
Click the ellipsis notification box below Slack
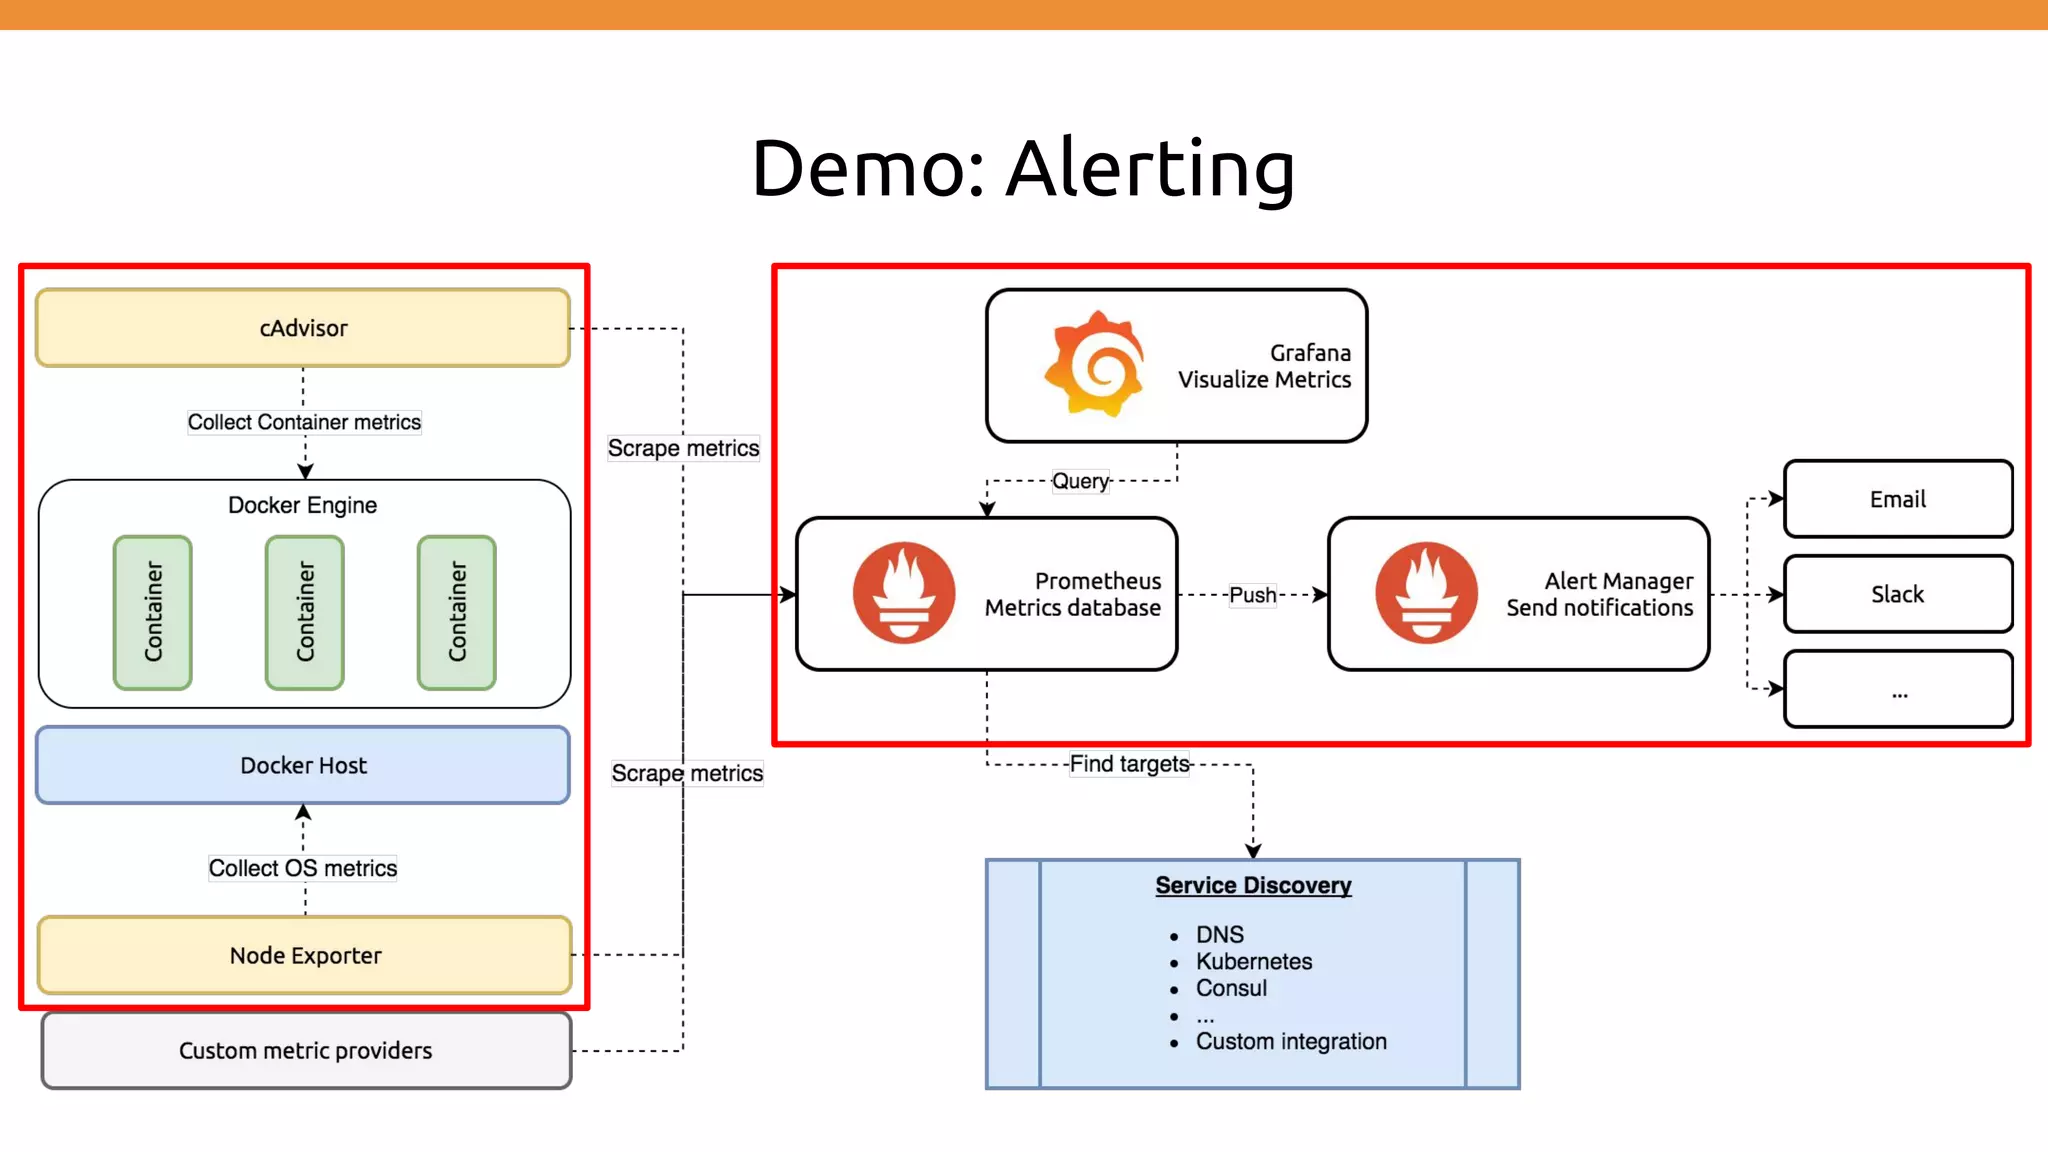tap(1897, 689)
